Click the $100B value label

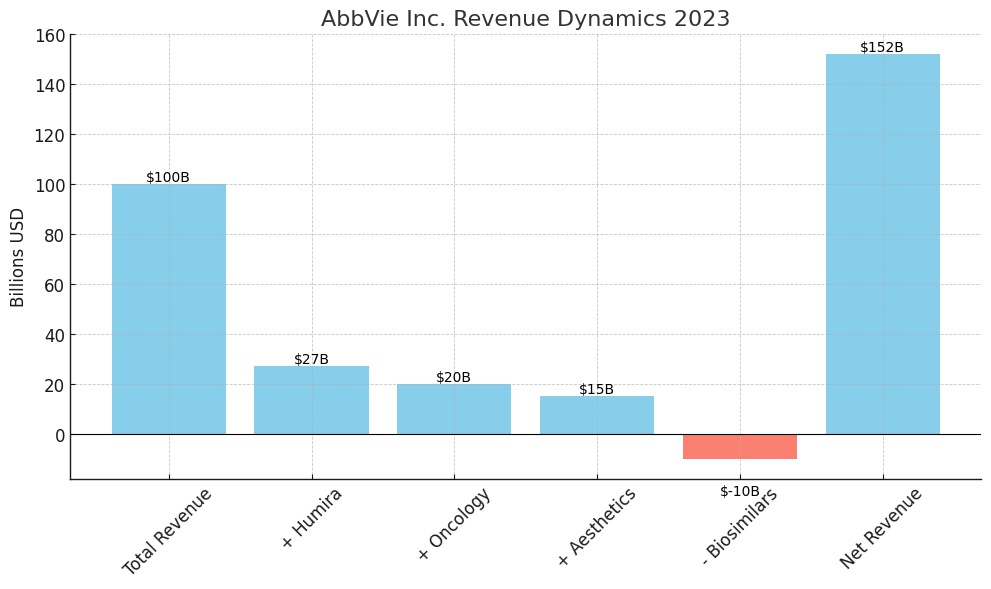tap(168, 177)
